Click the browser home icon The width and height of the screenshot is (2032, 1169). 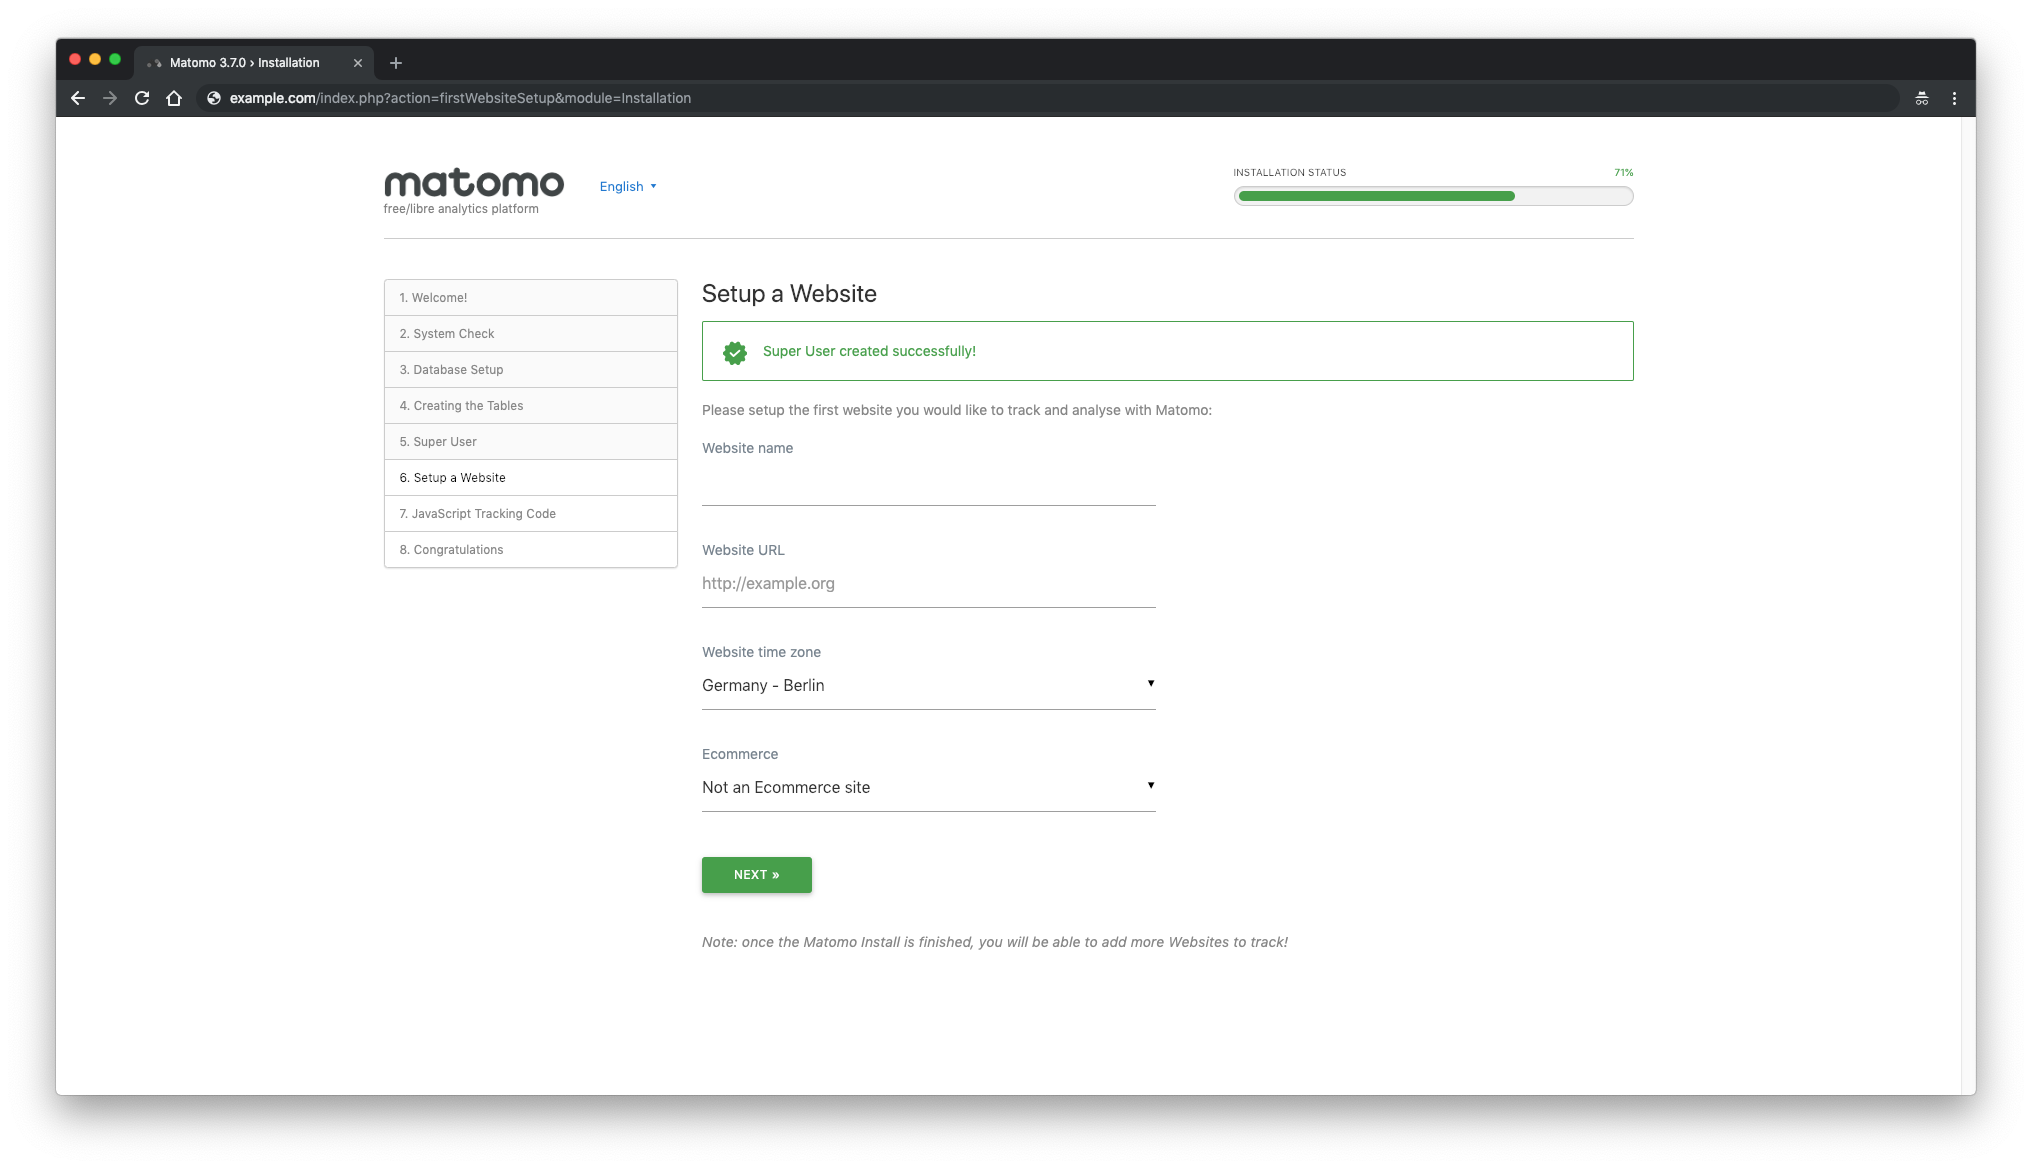[x=174, y=98]
